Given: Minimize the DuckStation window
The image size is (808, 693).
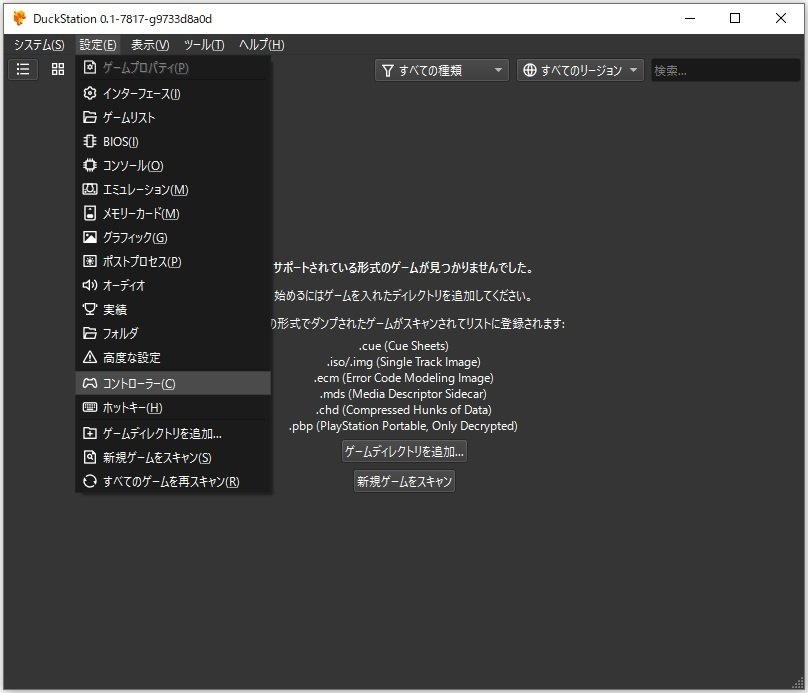Looking at the screenshot, I should (x=690, y=19).
